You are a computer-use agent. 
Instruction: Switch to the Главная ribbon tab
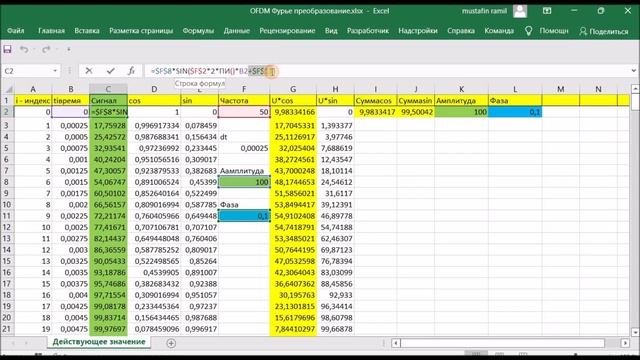[51, 31]
